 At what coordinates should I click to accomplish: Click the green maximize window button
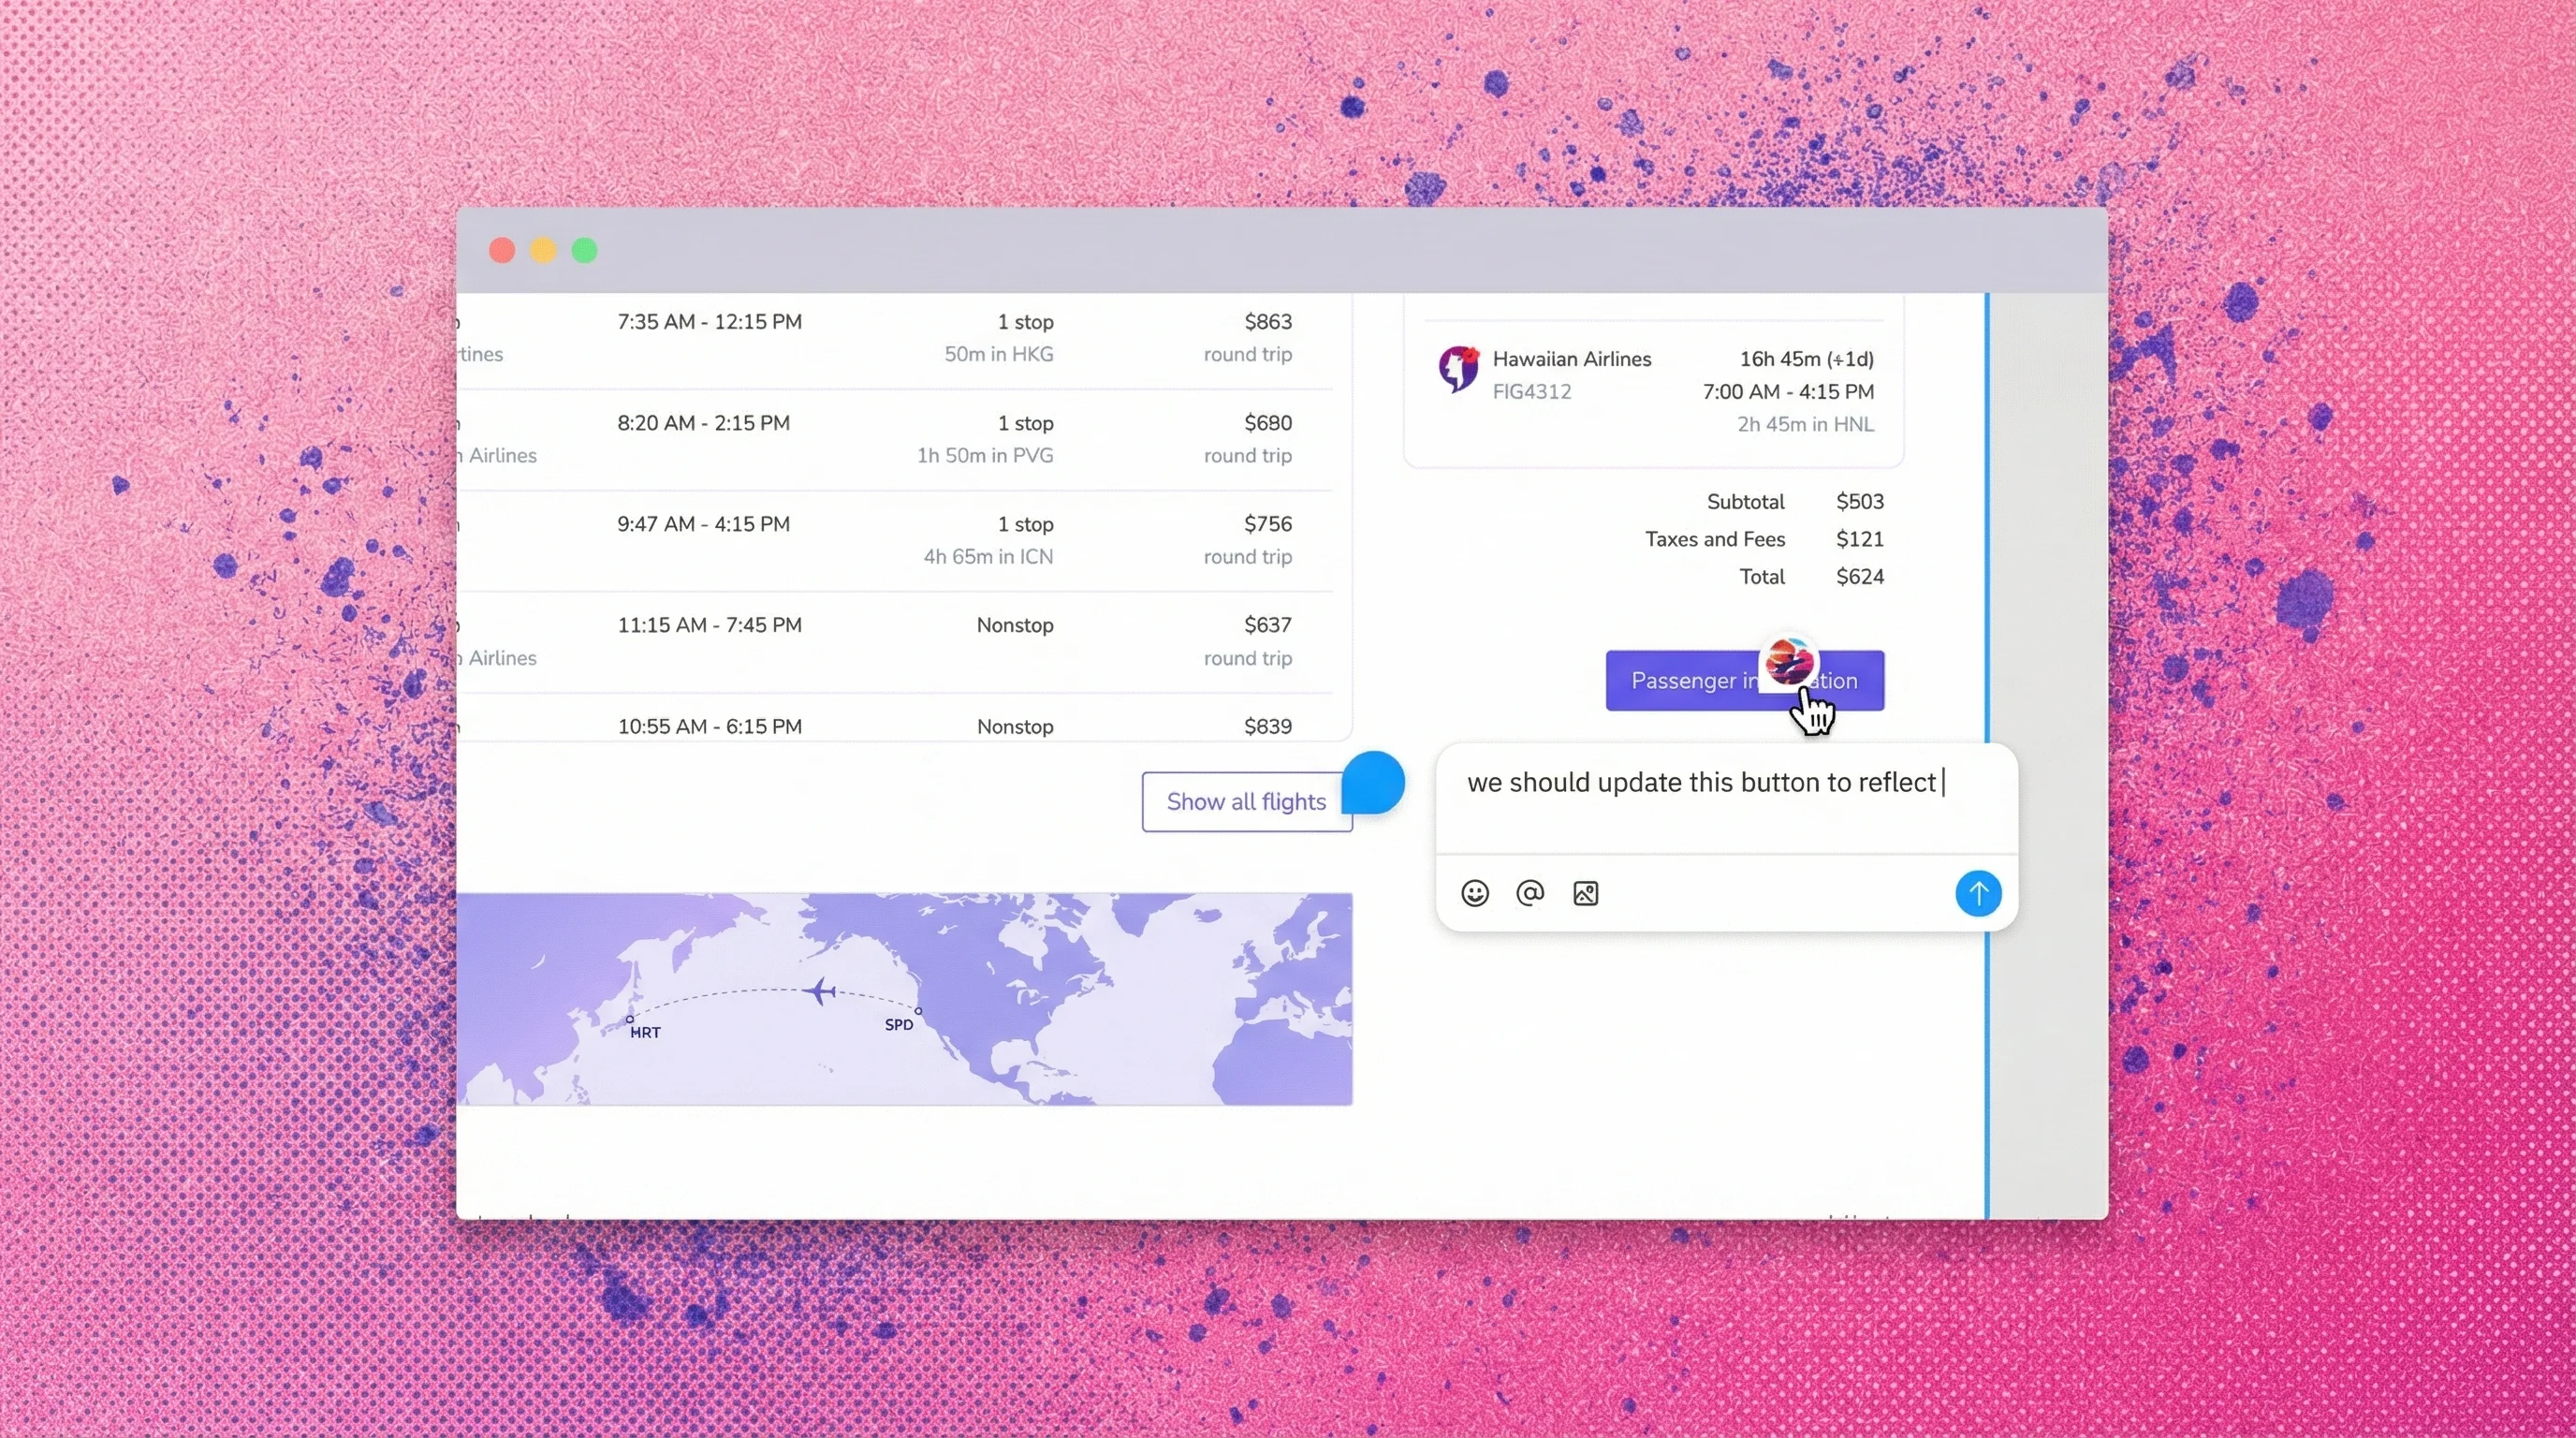(584, 250)
